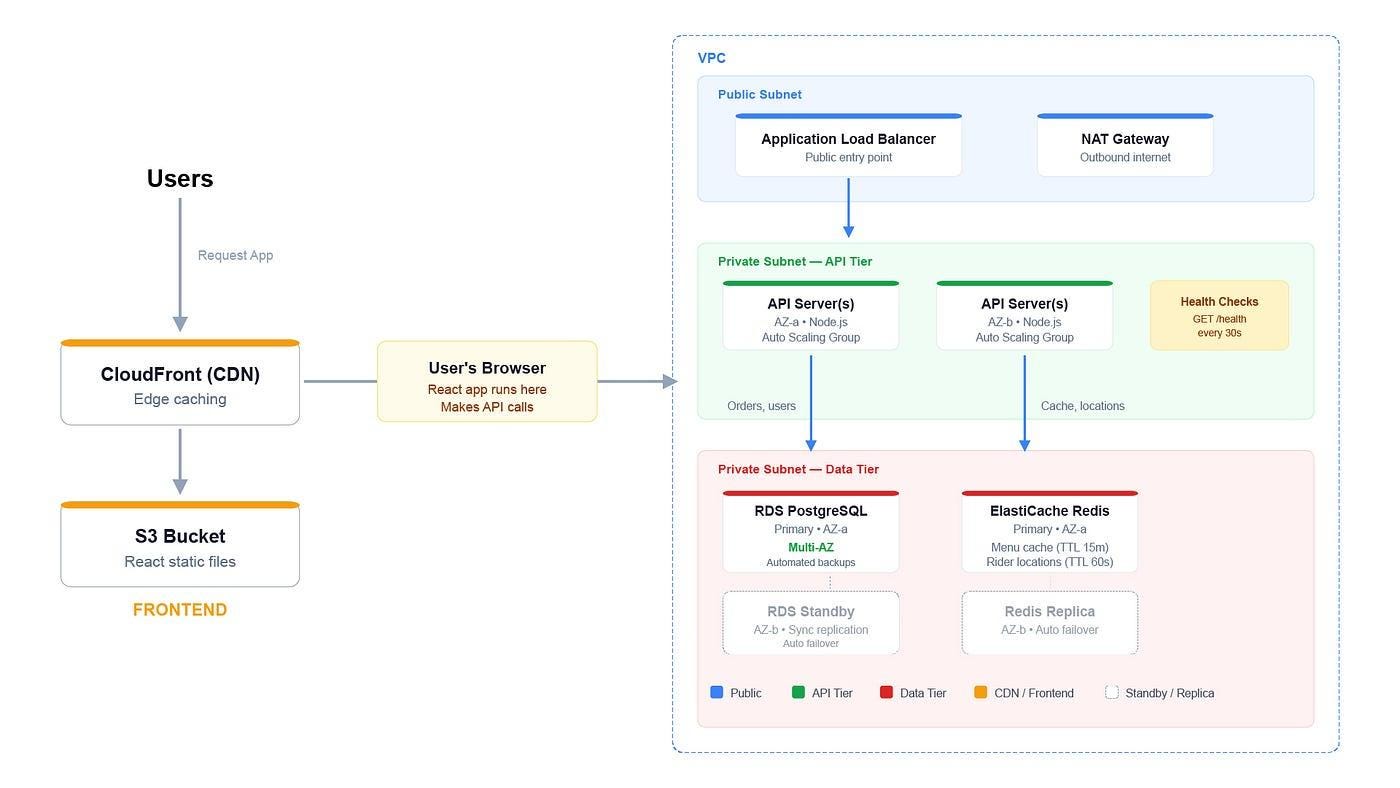Select the Health Checks heading

pyautogui.click(x=1219, y=302)
